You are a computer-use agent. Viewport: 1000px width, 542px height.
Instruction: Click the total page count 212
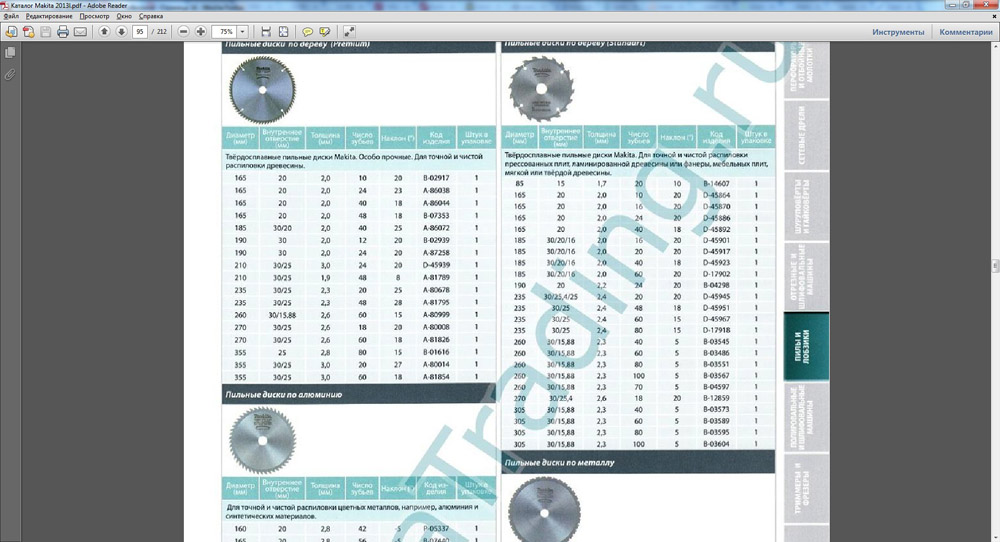[161, 31]
